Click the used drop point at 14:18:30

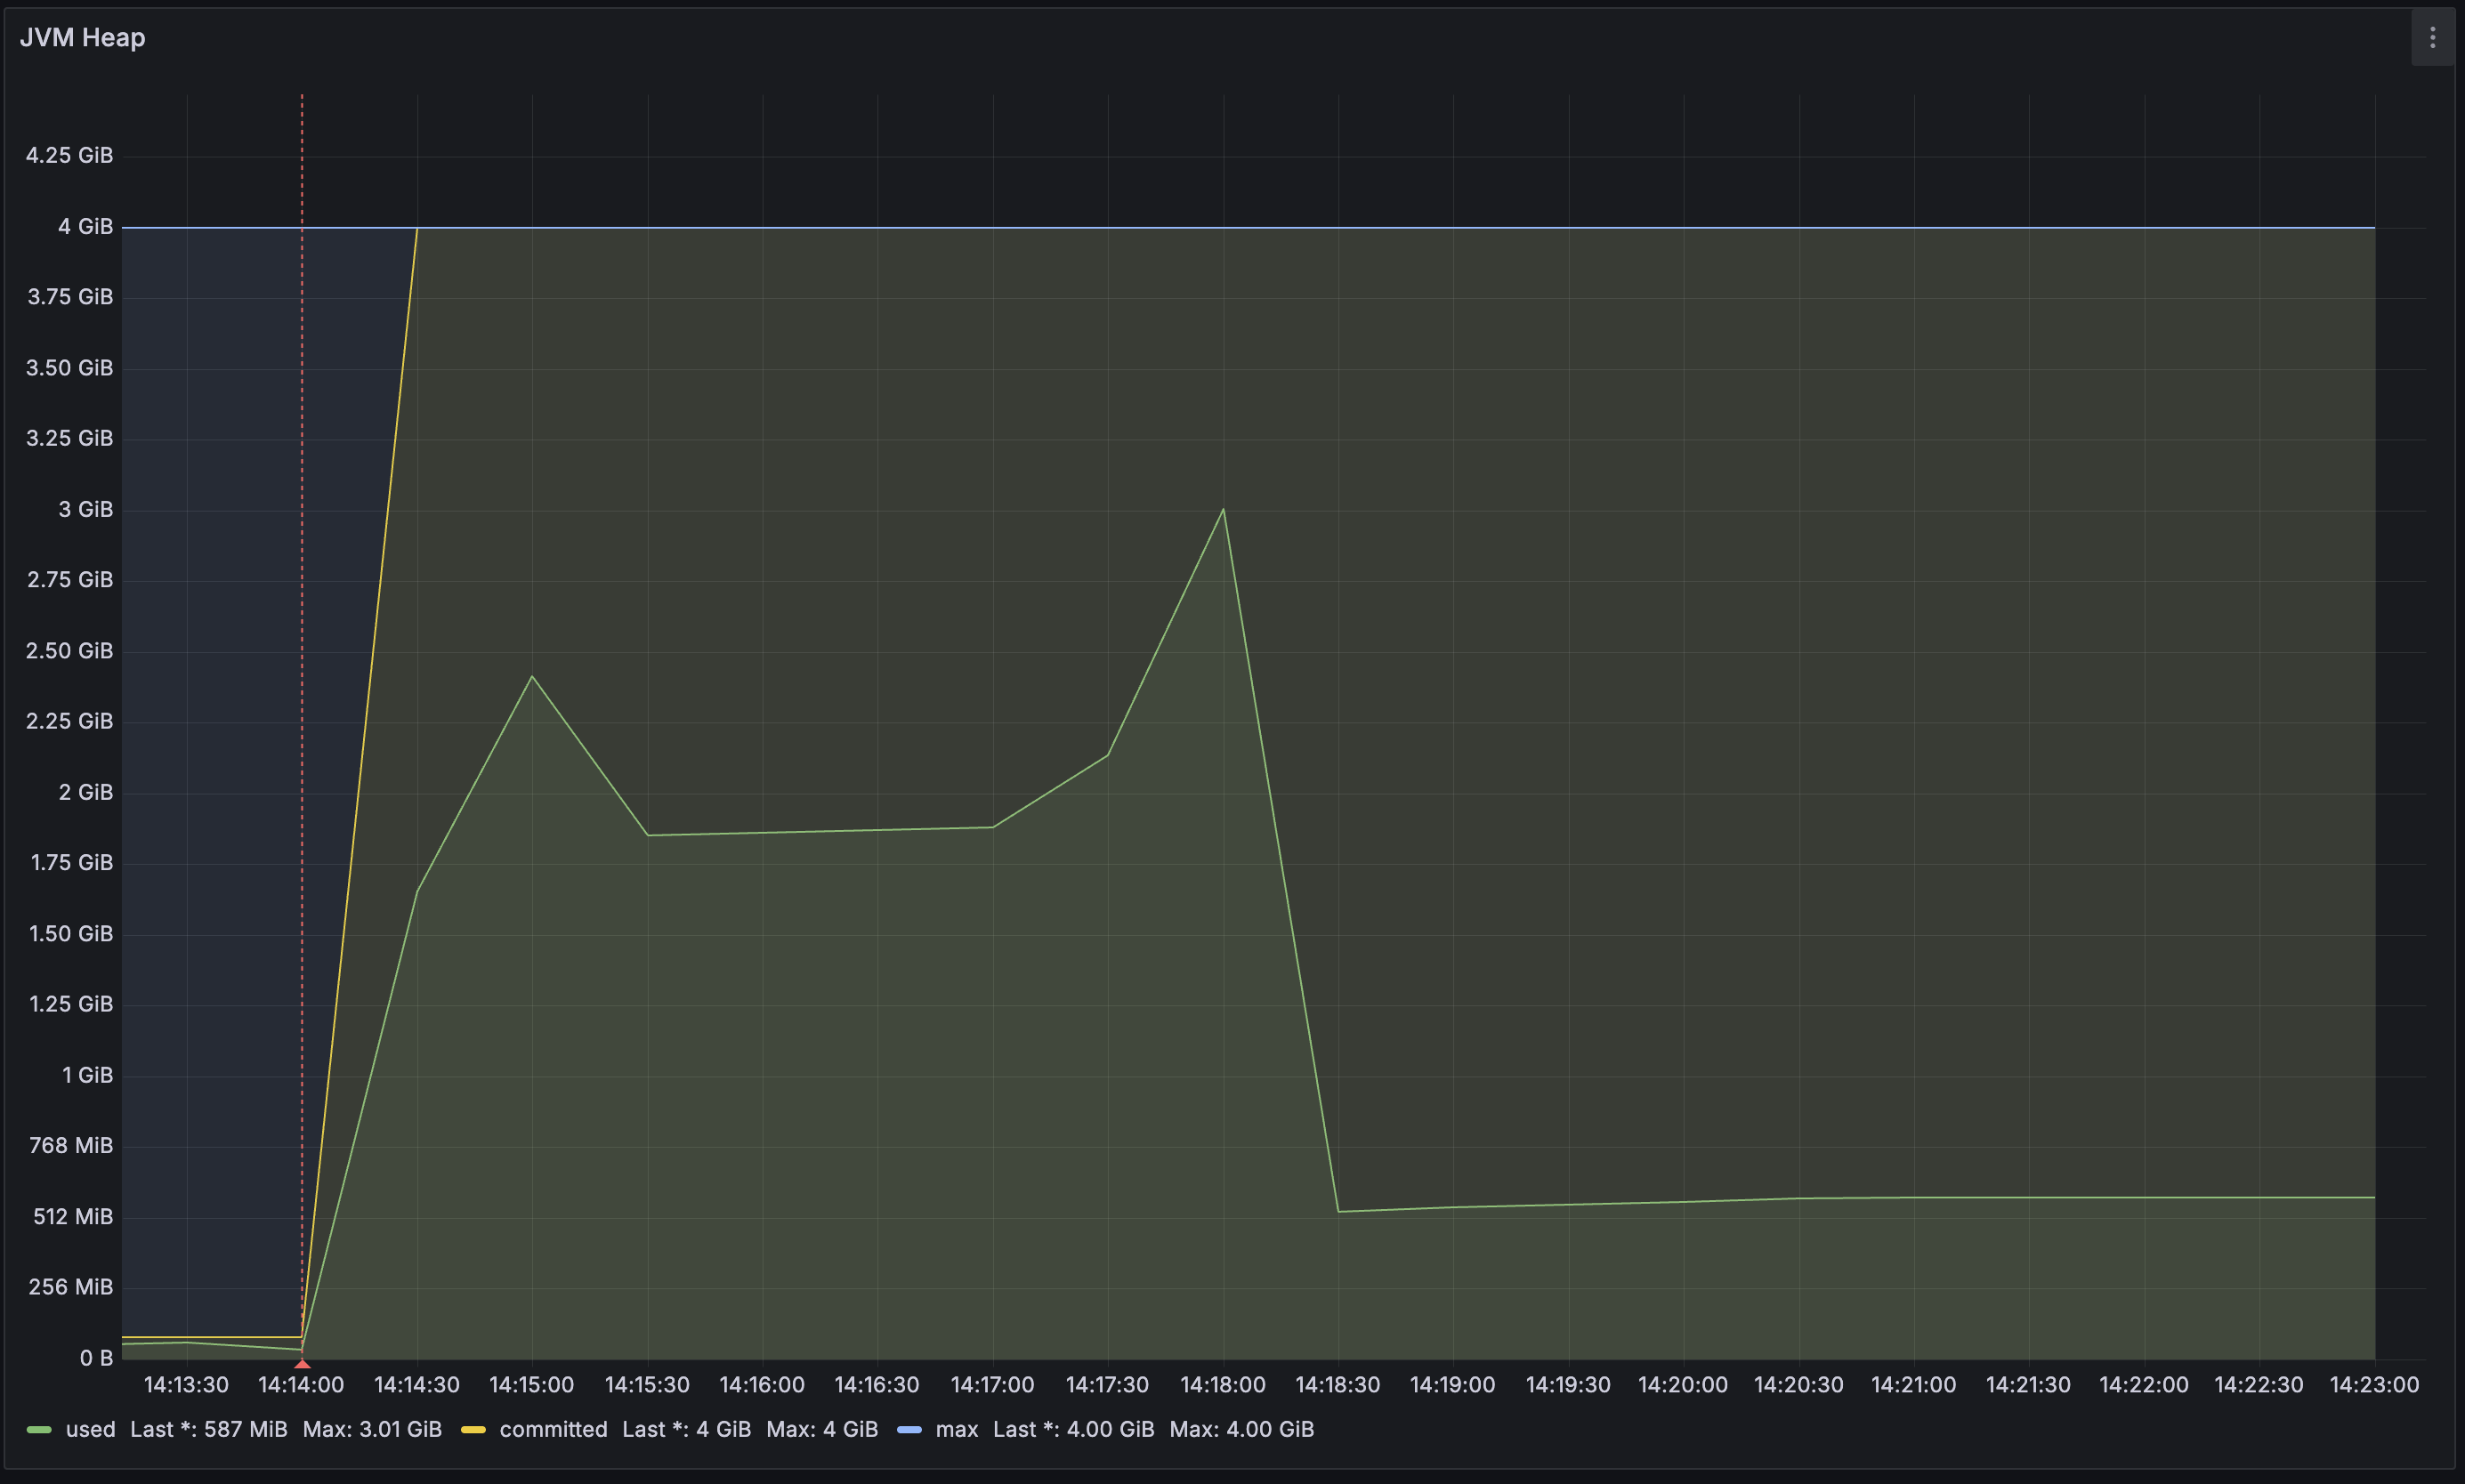[x=1338, y=1211]
